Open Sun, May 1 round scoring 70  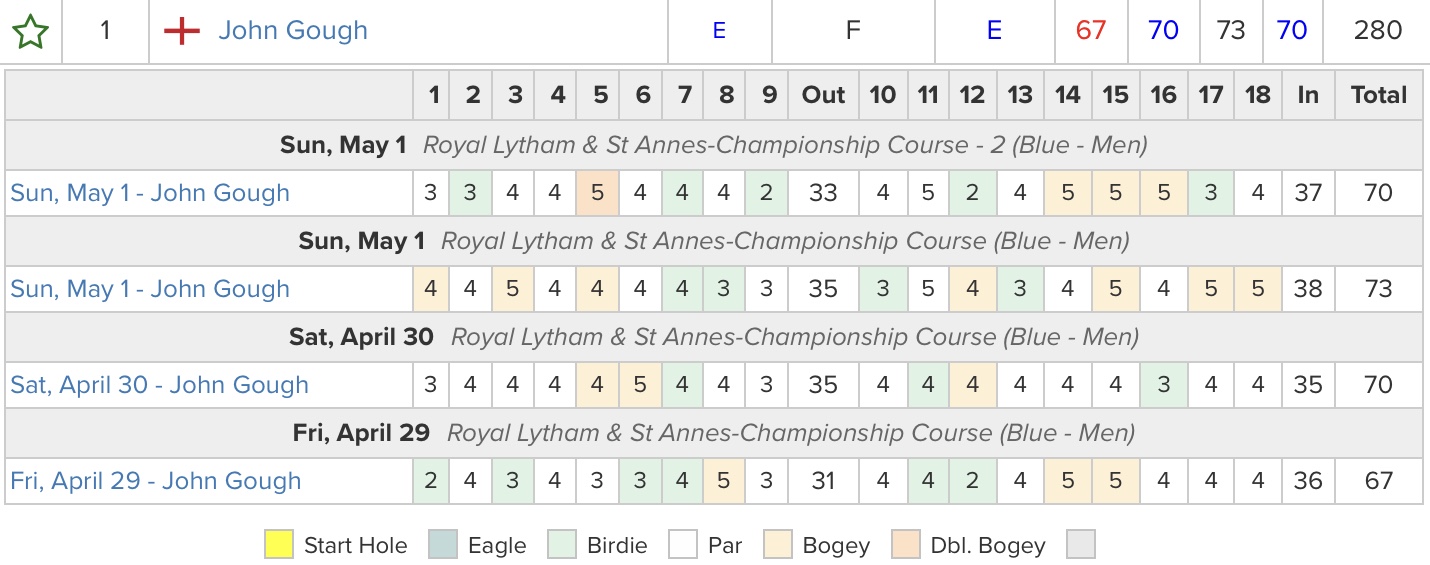(150, 193)
